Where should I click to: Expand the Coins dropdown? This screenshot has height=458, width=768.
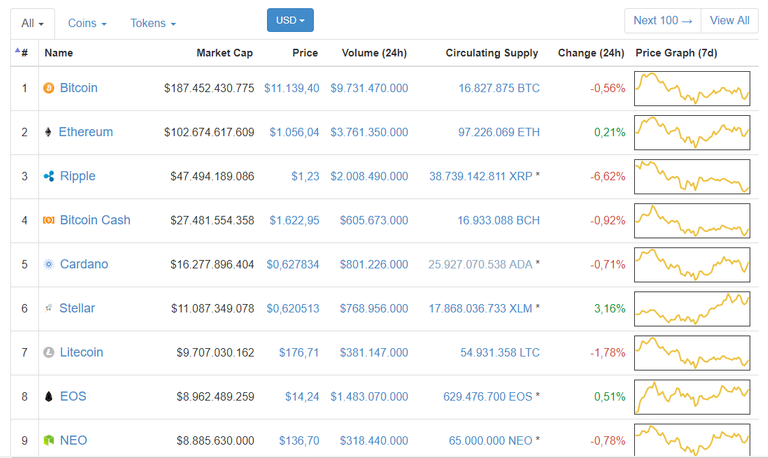point(87,24)
